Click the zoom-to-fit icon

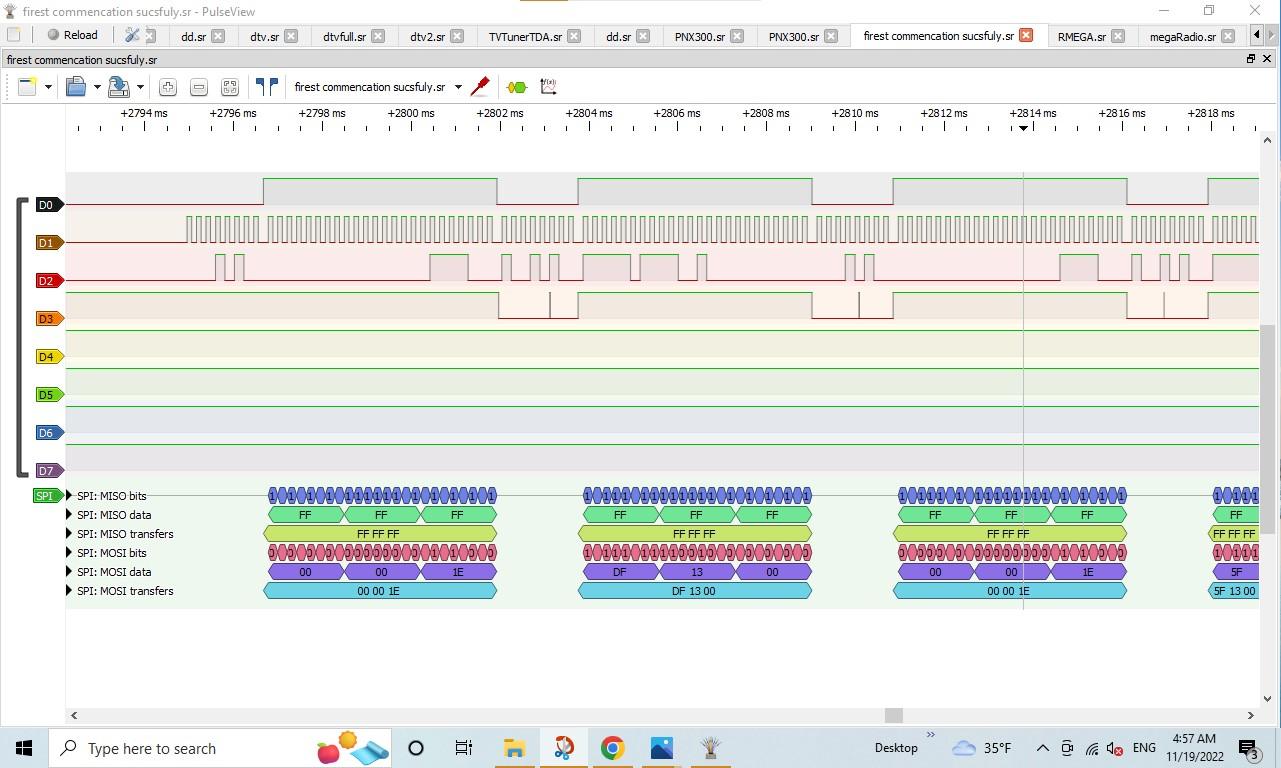pyautogui.click(x=230, y=87)
